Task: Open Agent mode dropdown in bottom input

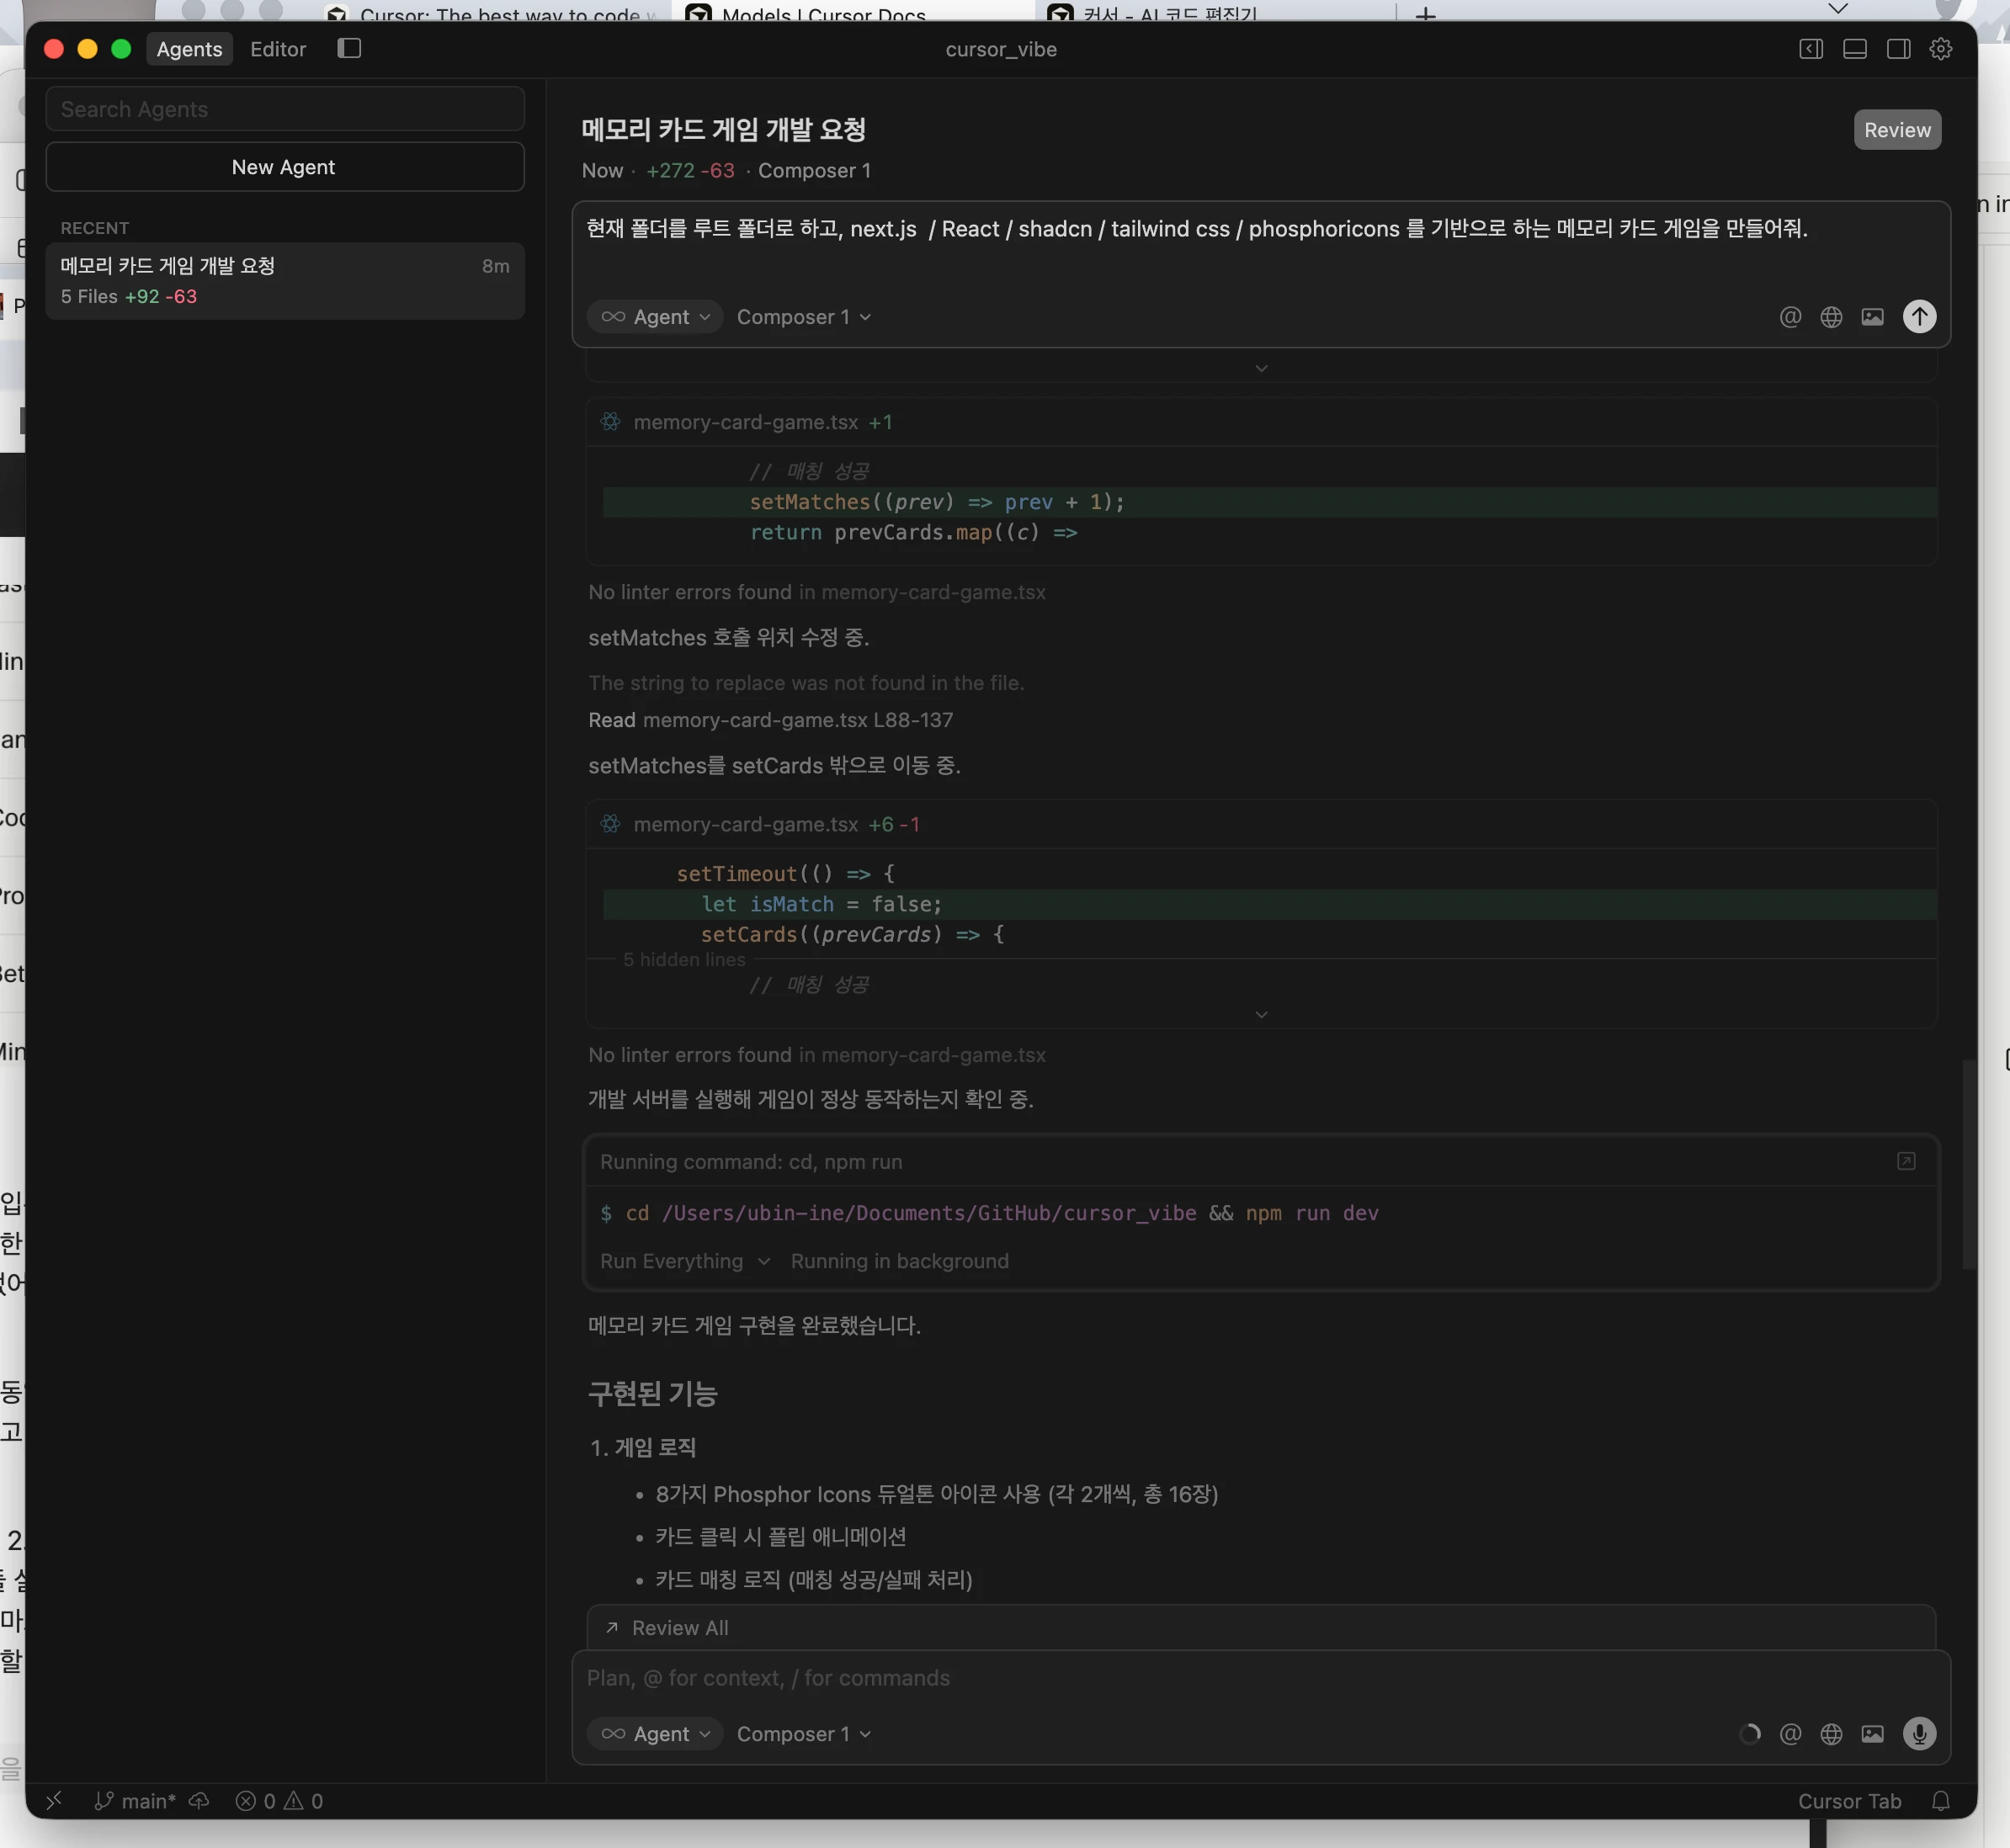Action: coord(656,1734)
